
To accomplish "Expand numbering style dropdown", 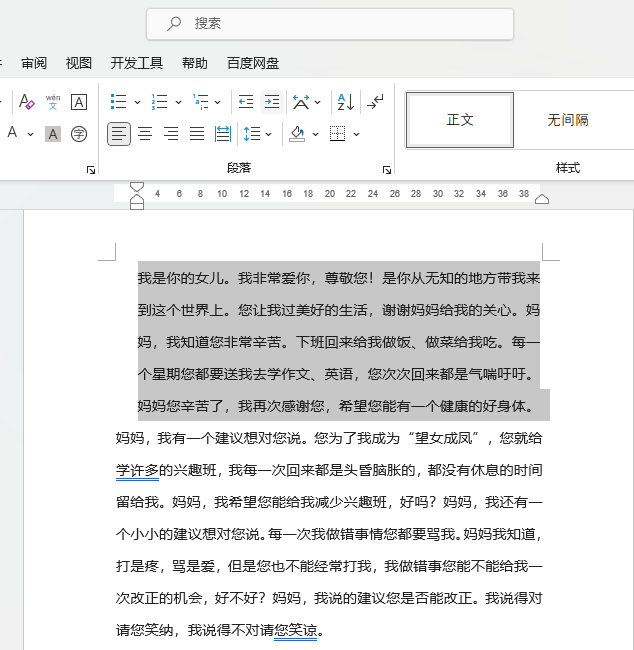I will click(178, 102).
